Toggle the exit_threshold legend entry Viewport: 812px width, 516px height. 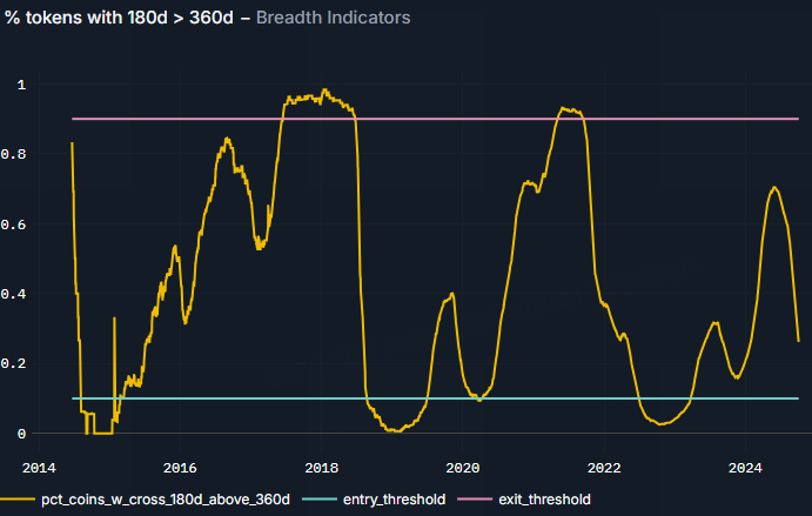tap(525, 499)
